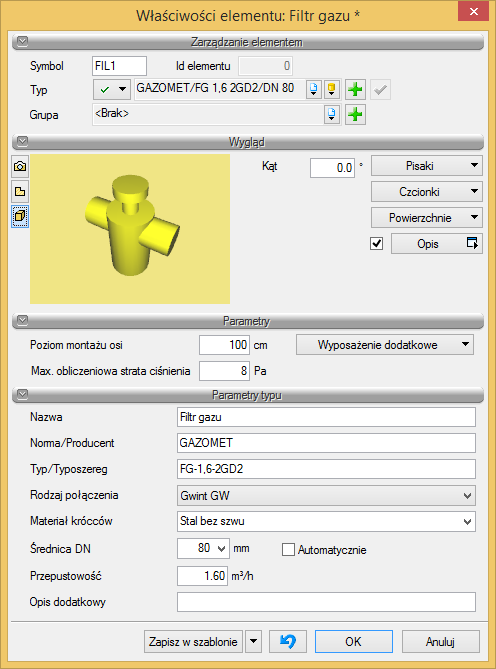496x669 pixels.
Task: Open the folder icon beside the preview
Action: [20, 192]
